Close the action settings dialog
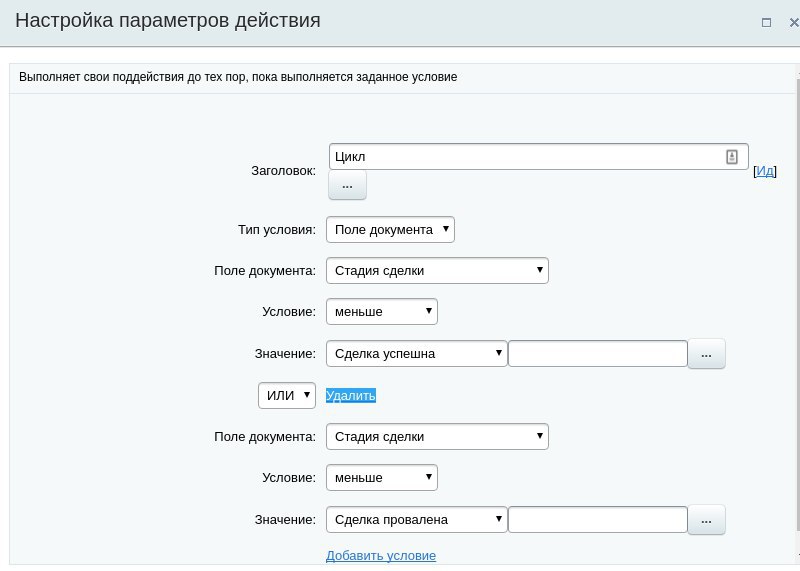The image size is (800, 571). [793, 22]
